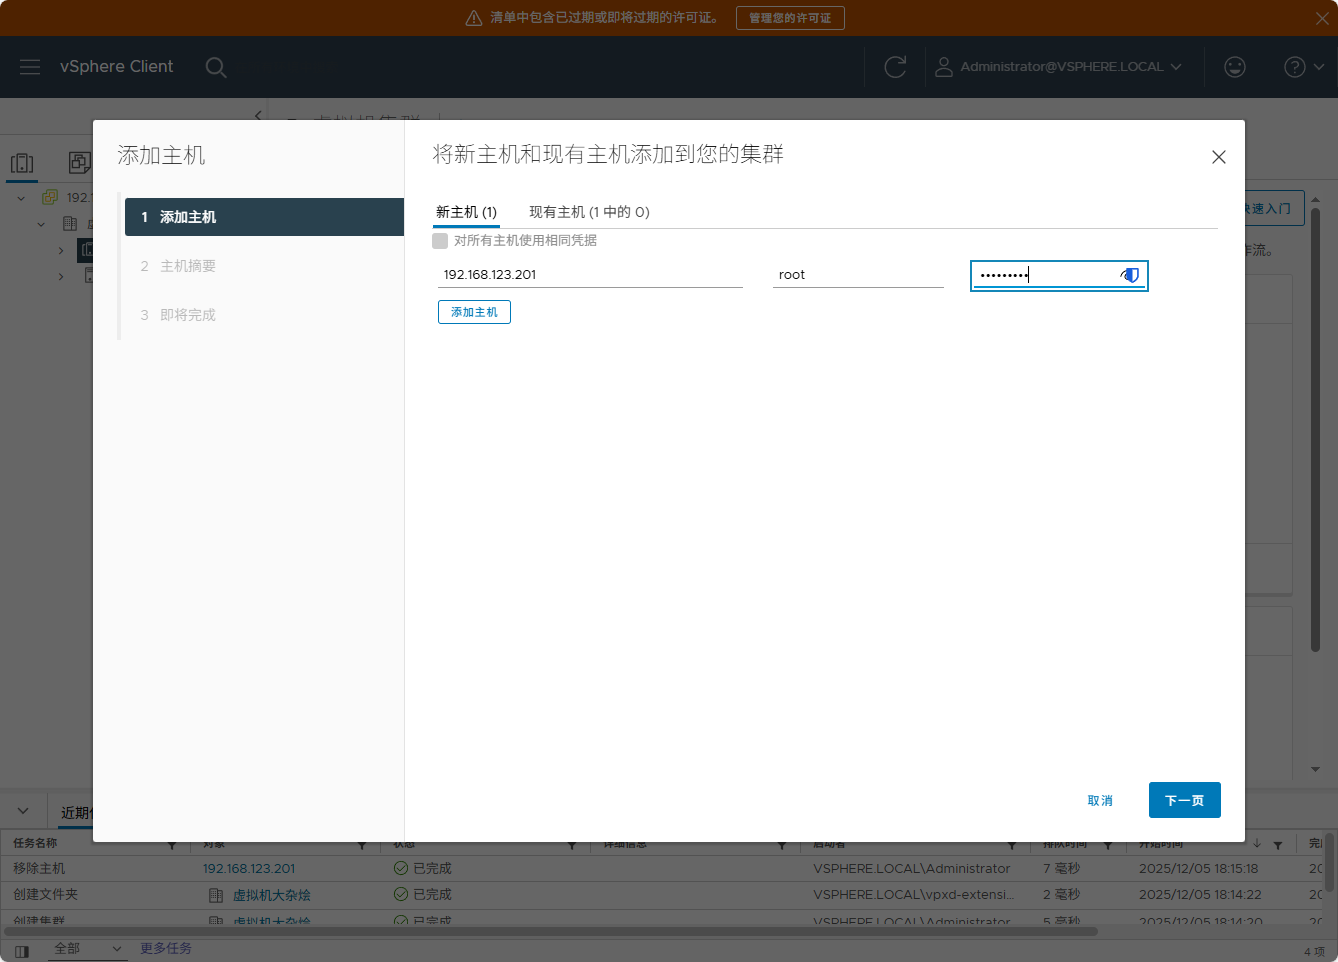This screenshot has width=1338, height=962.
Task: Click the 添加主机 outlined button
Action: pos(474,312)
